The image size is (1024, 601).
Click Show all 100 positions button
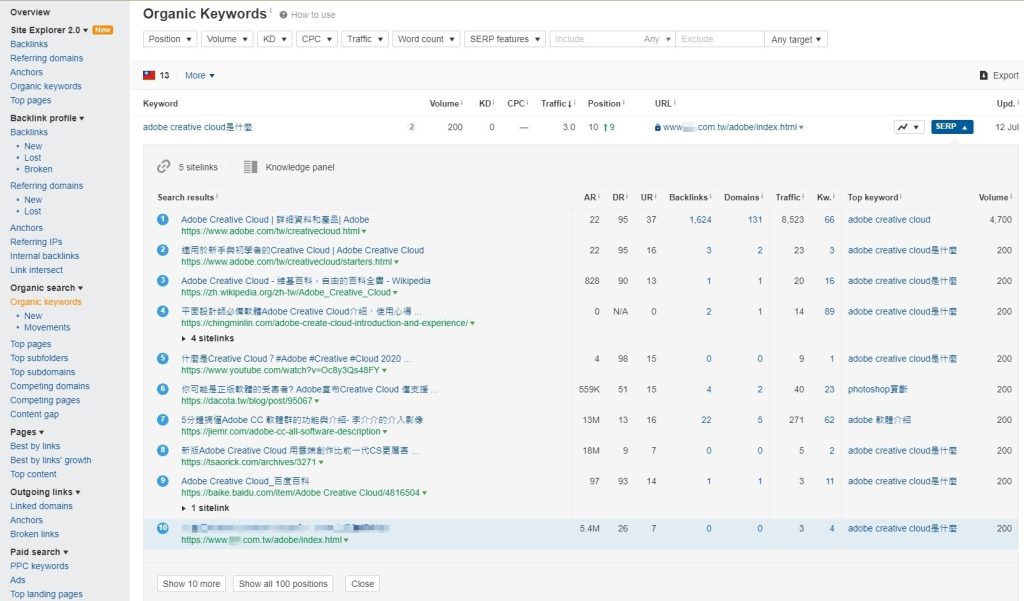click(283, 583)
